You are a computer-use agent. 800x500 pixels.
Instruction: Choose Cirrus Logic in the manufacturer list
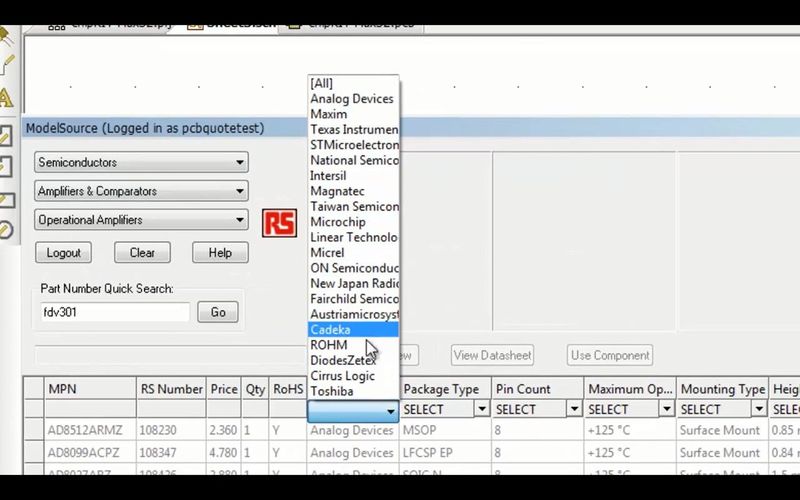[353, 376]
